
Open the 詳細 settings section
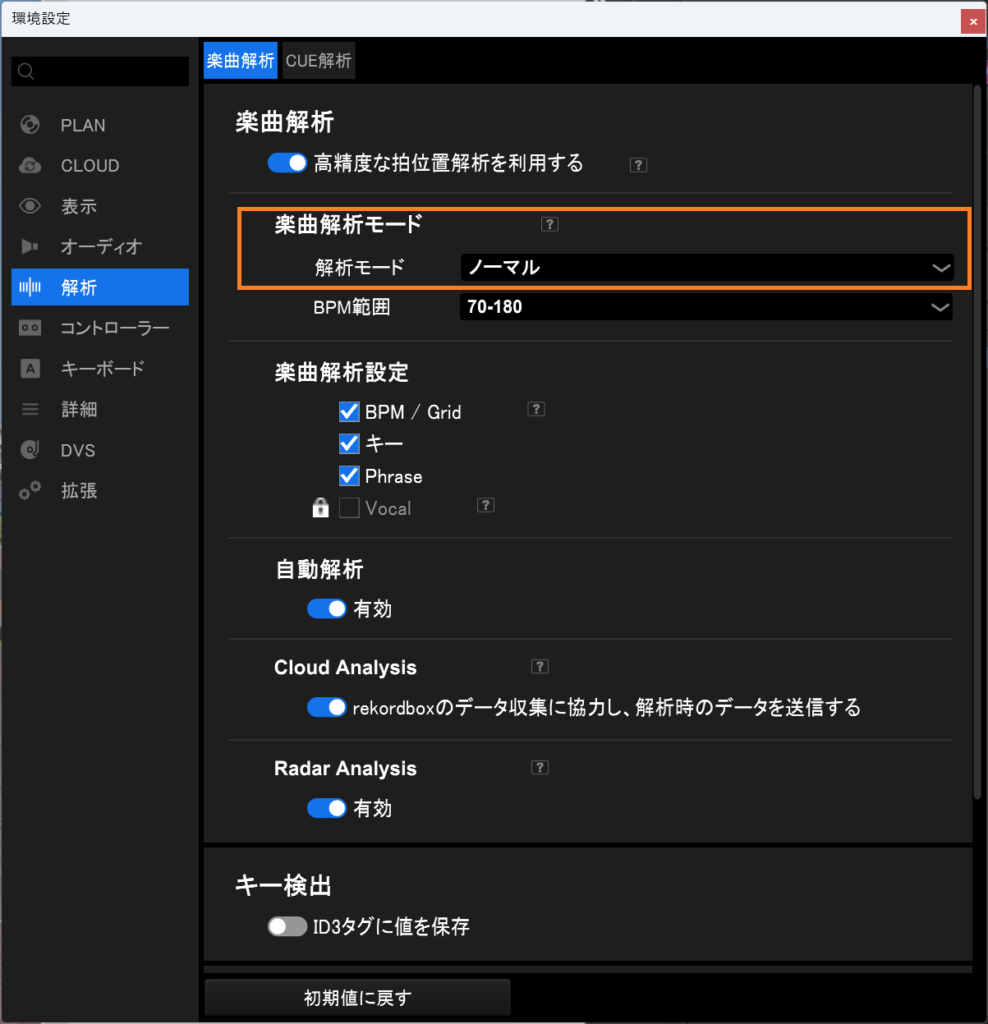79,410
